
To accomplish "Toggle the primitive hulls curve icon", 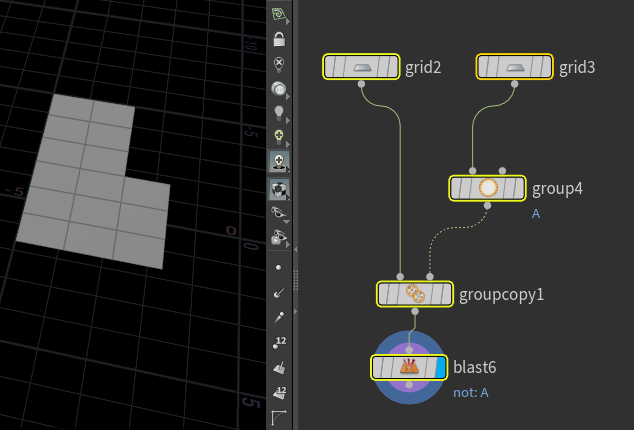I will point(279,417).
